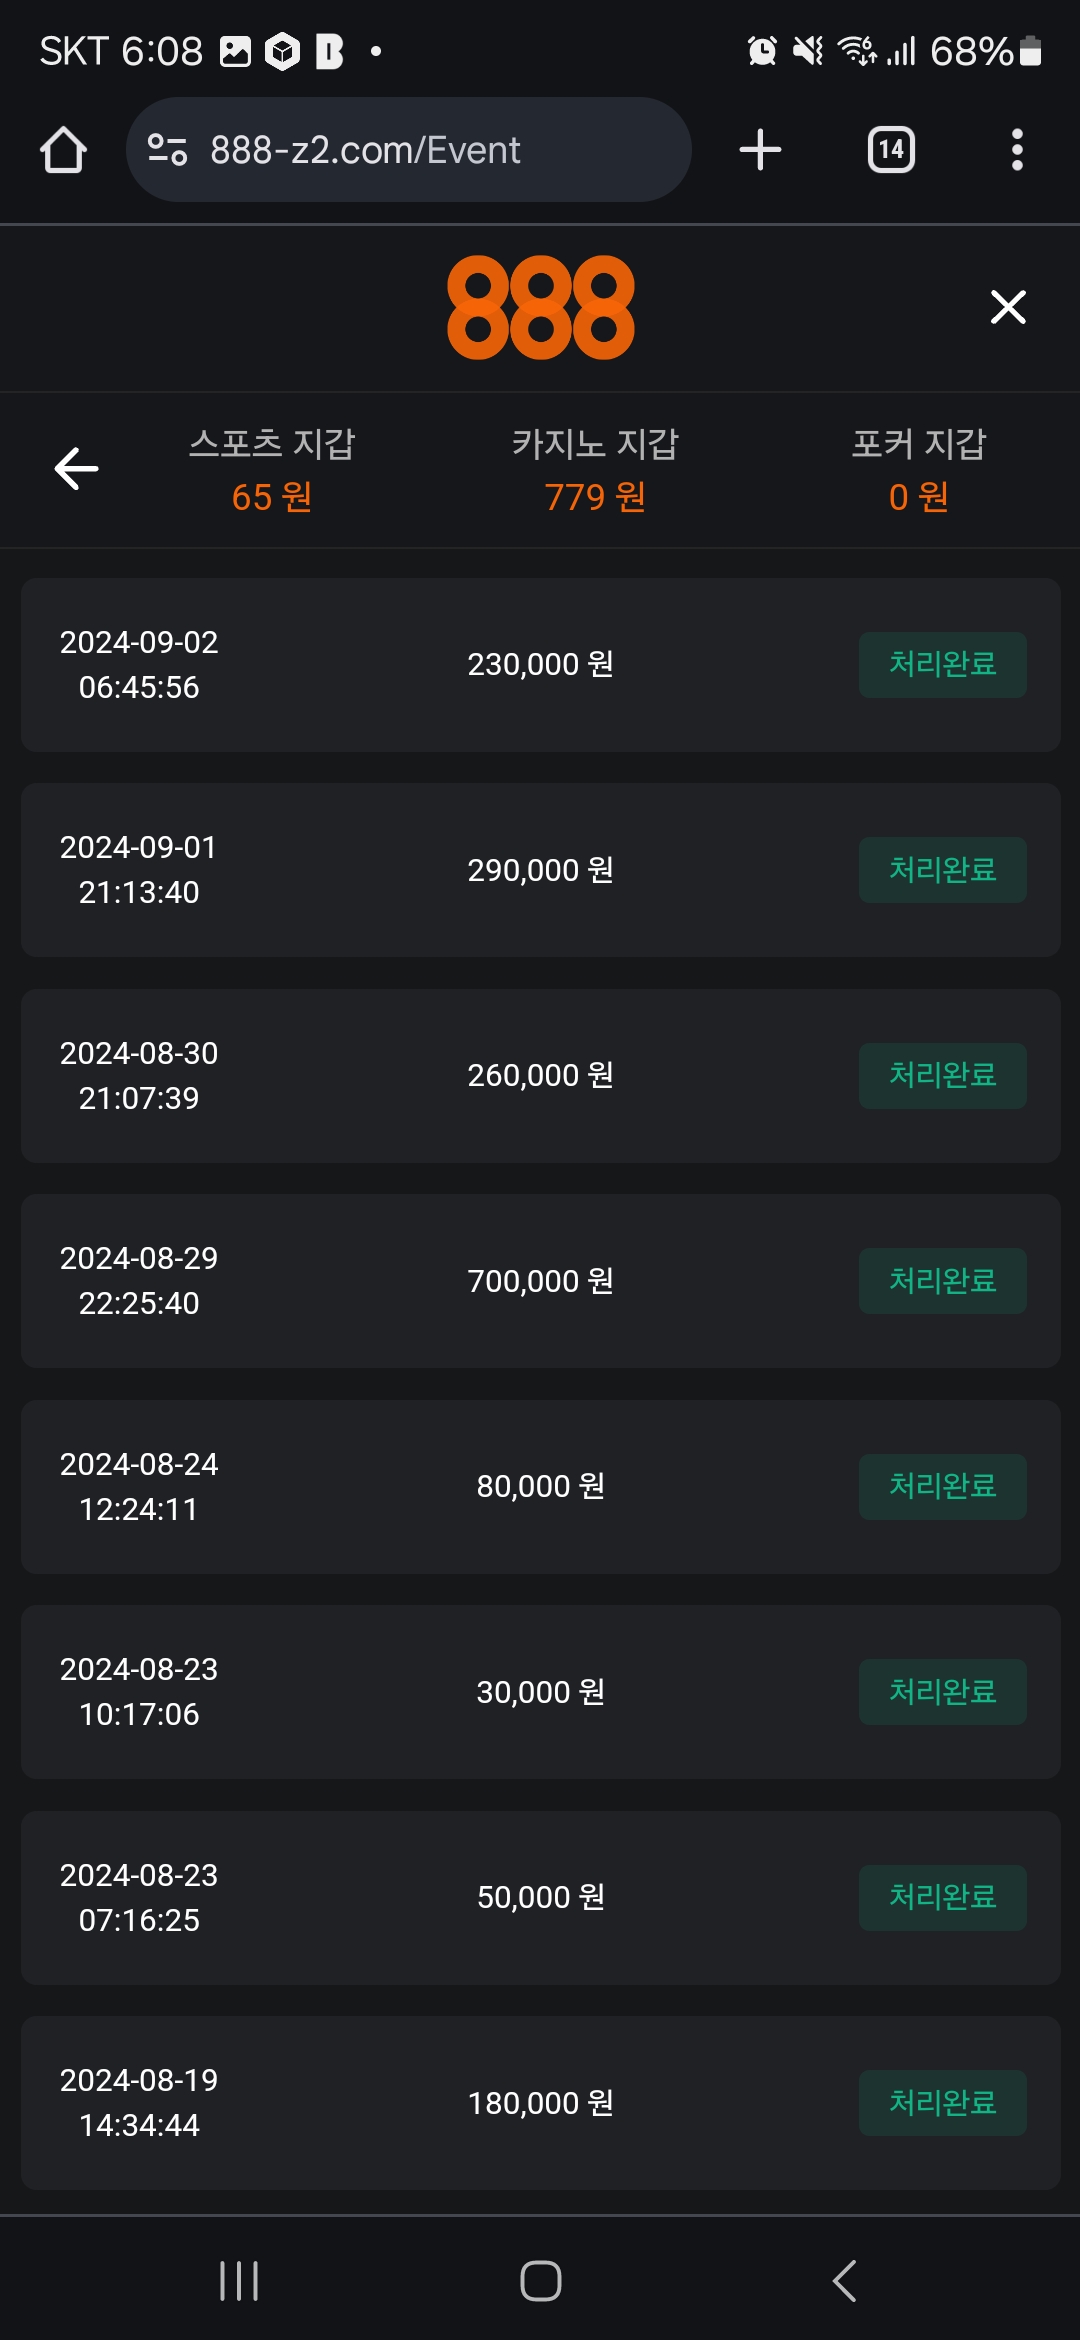Click the 888 orange logo
Image resolution: width=1080 pixels, height=2340 pixels.
tap(540, 307)
